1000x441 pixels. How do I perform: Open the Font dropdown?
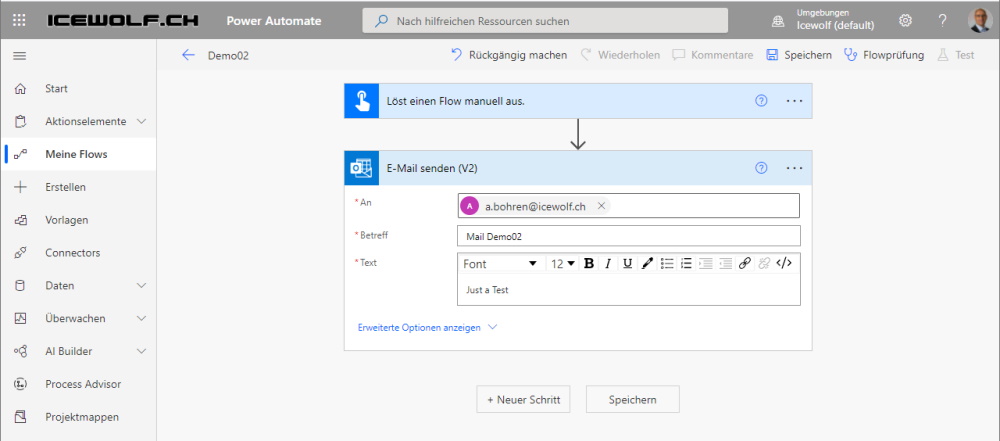[501, 264]
